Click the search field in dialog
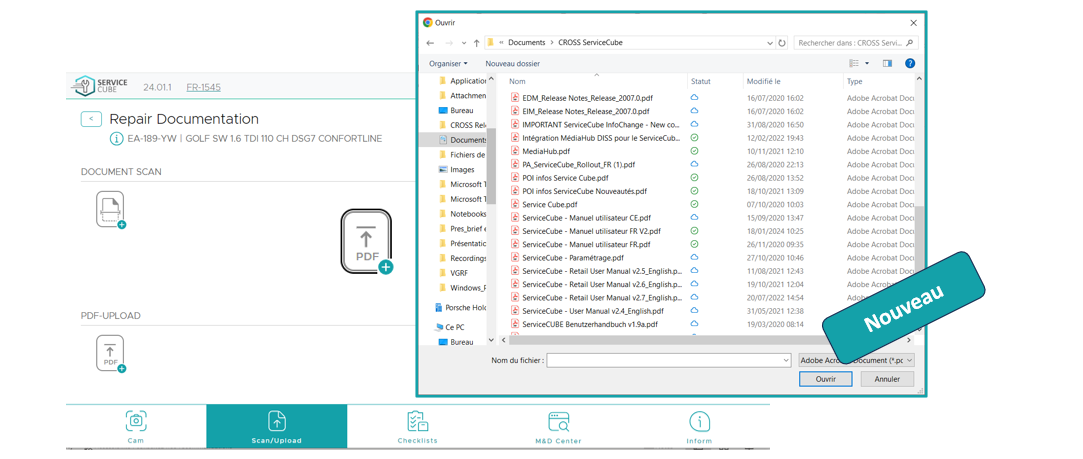 tap(856, 43)
